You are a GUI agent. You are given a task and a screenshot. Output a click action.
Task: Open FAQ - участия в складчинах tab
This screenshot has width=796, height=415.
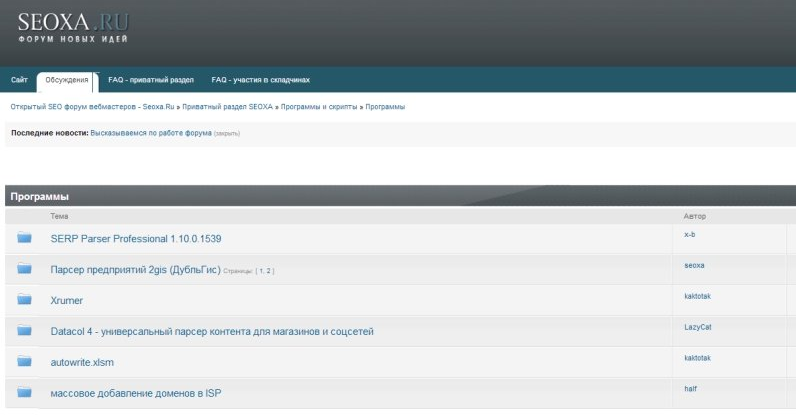(260, 79)
